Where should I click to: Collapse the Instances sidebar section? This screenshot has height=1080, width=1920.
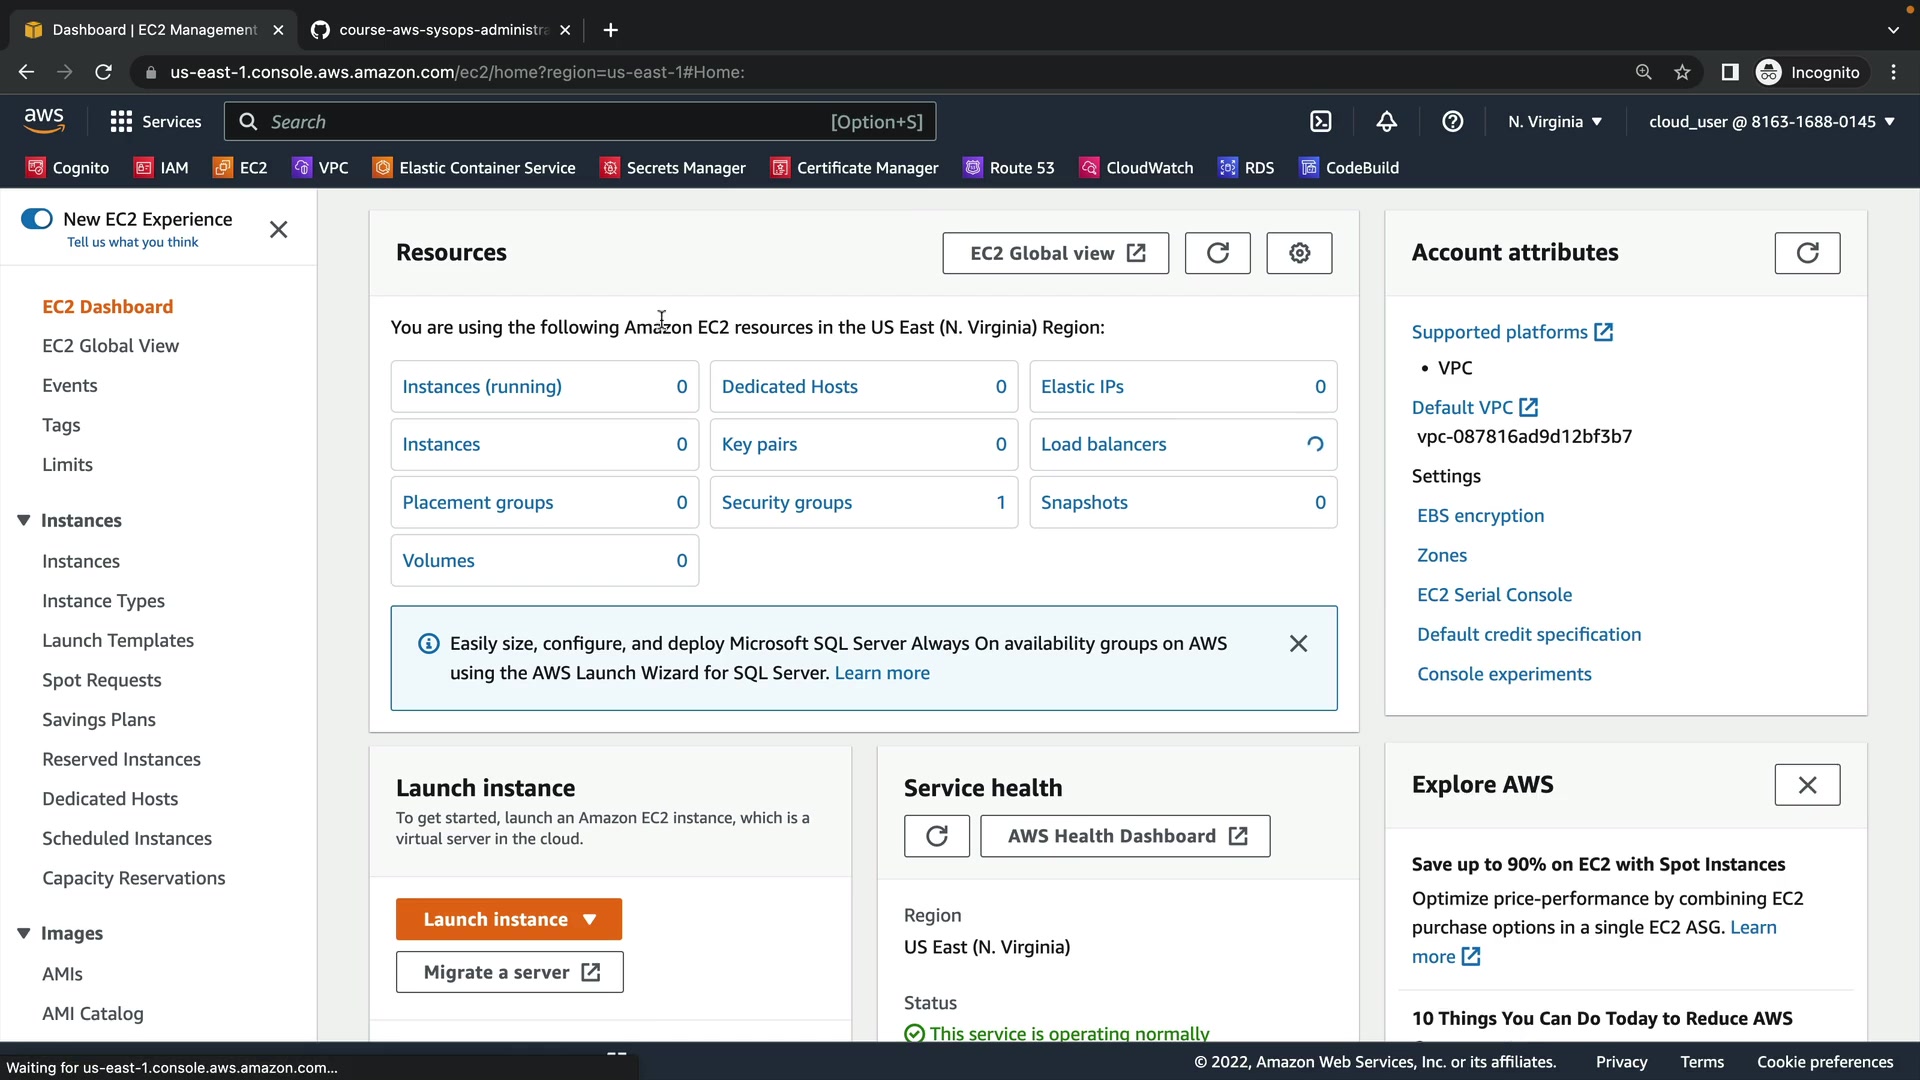point(24,520)
